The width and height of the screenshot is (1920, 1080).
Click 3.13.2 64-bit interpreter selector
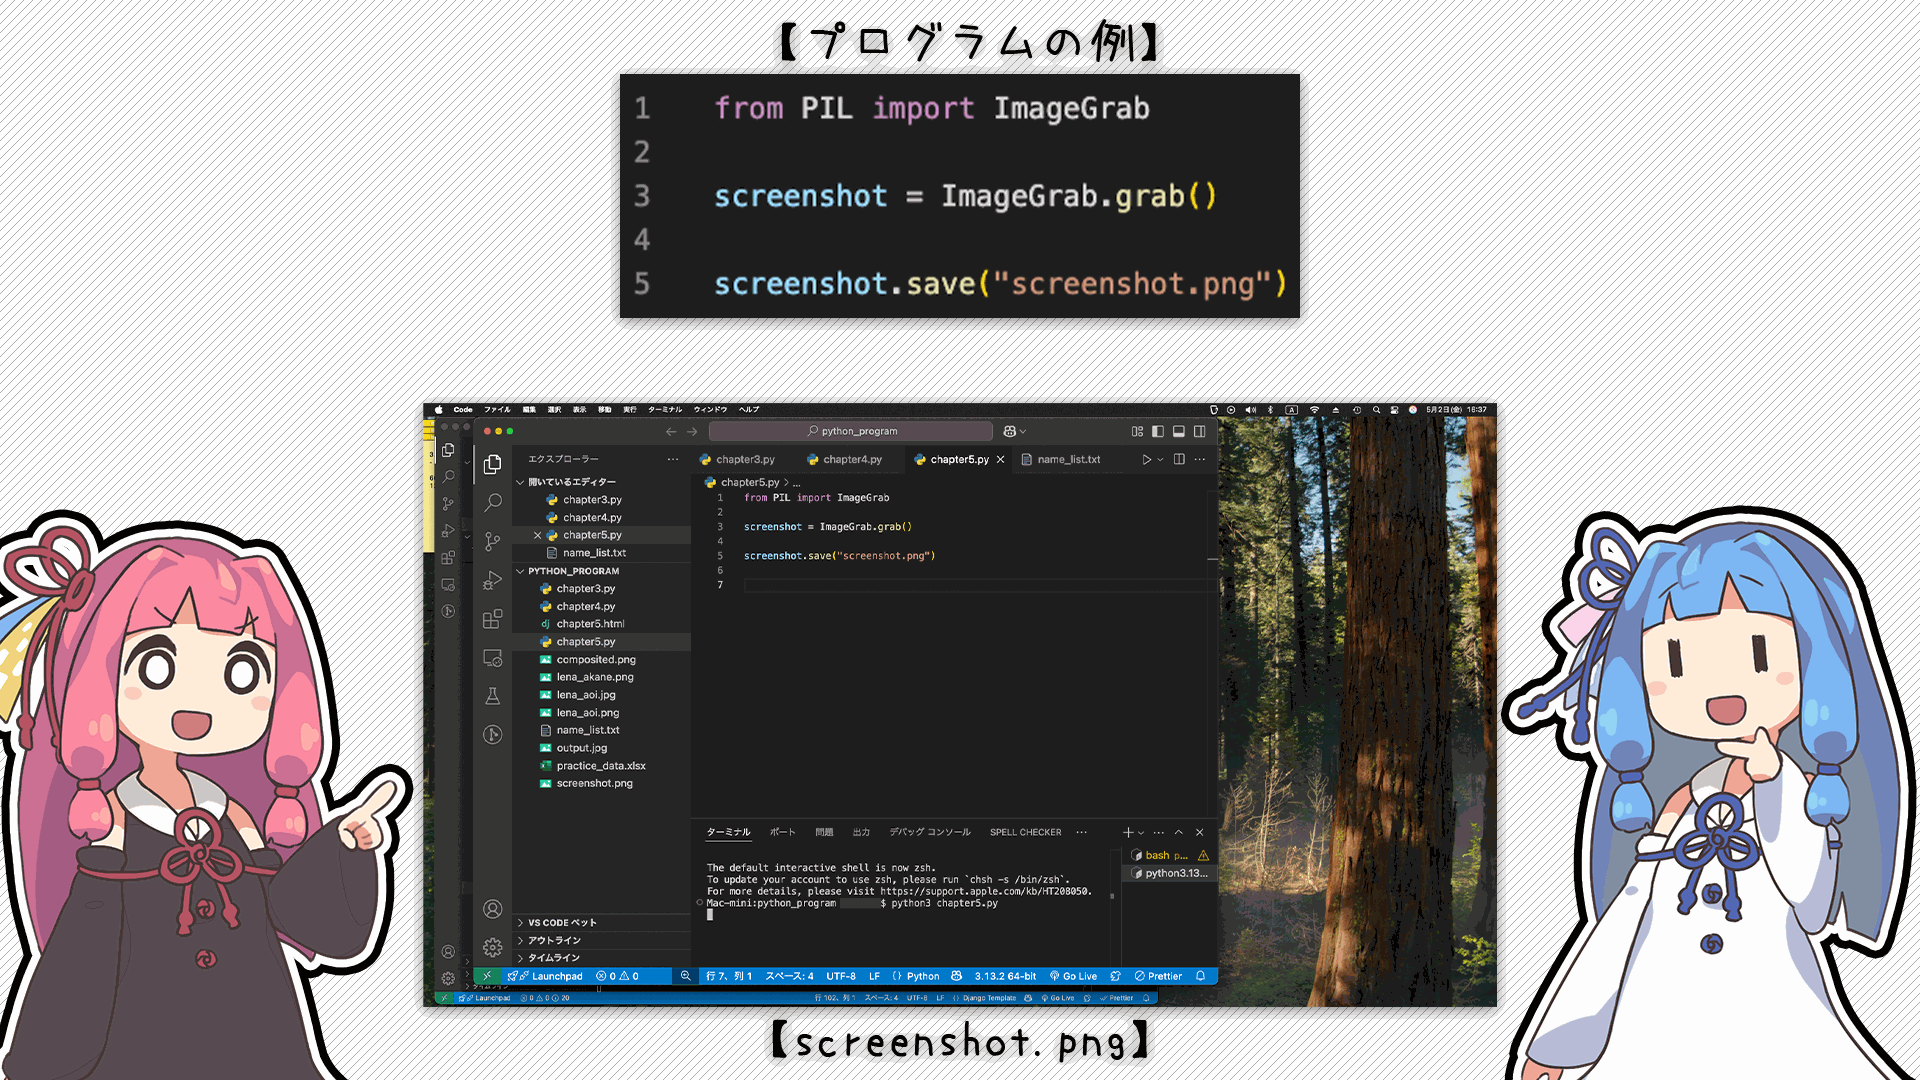(1005, 976)
